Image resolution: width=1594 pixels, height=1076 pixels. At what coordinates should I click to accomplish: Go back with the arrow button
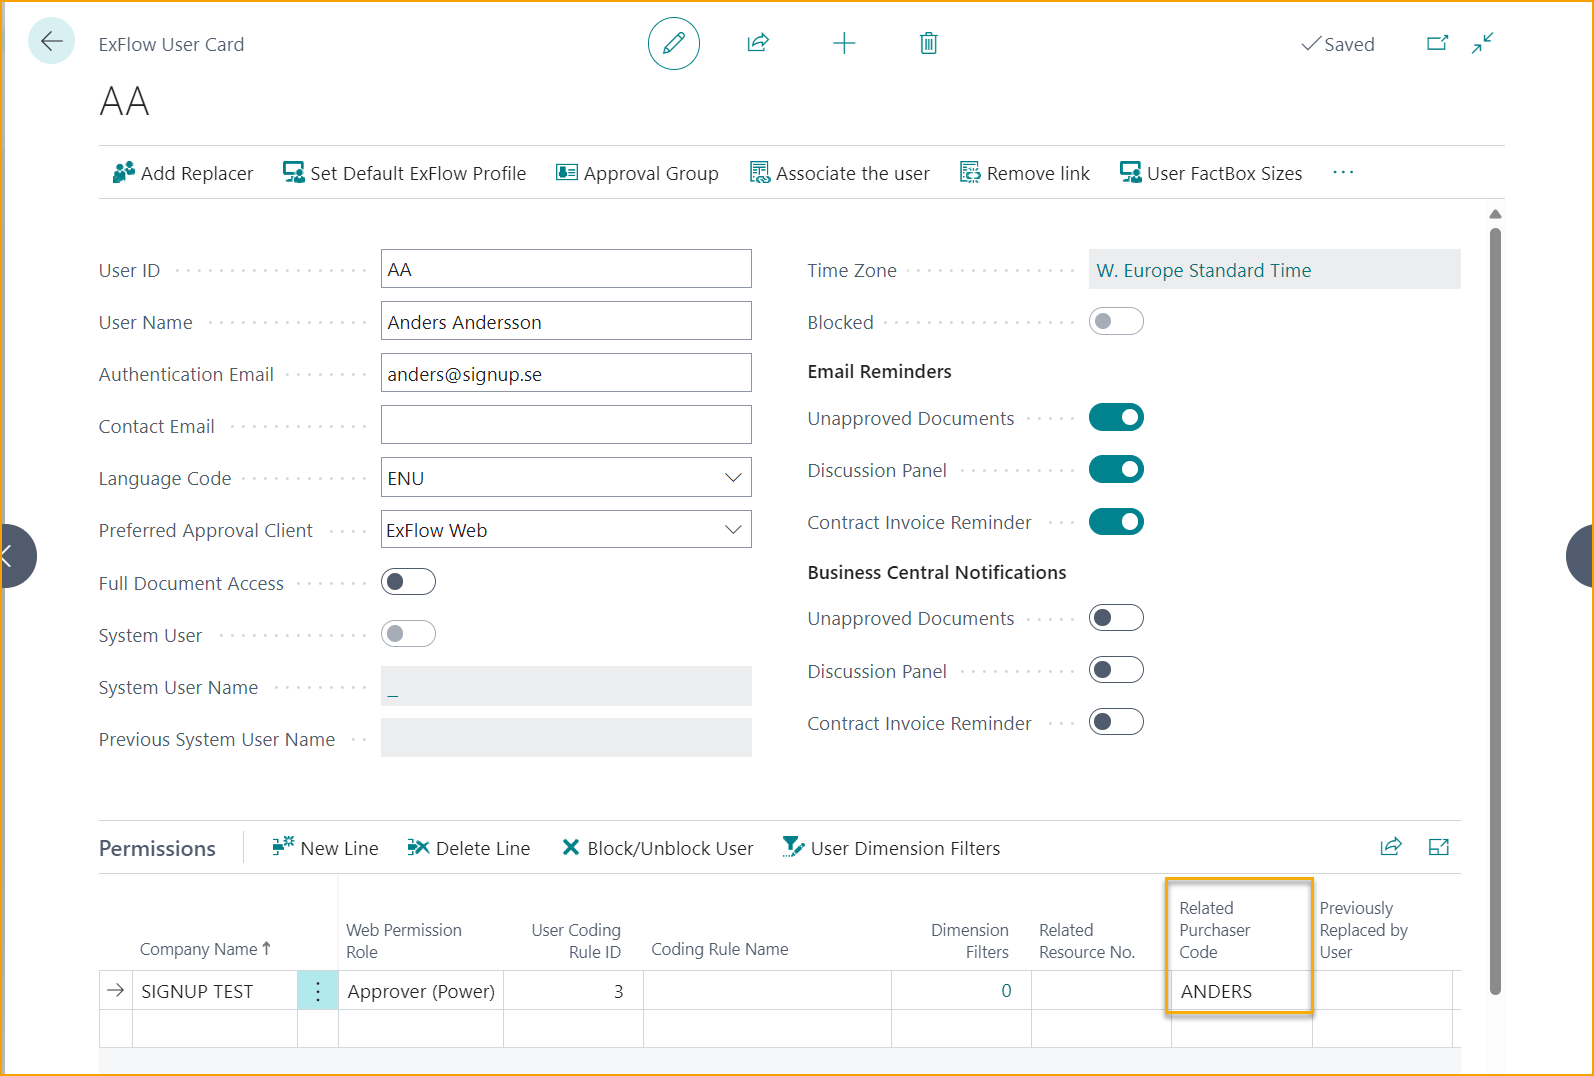tap(51, 42)
